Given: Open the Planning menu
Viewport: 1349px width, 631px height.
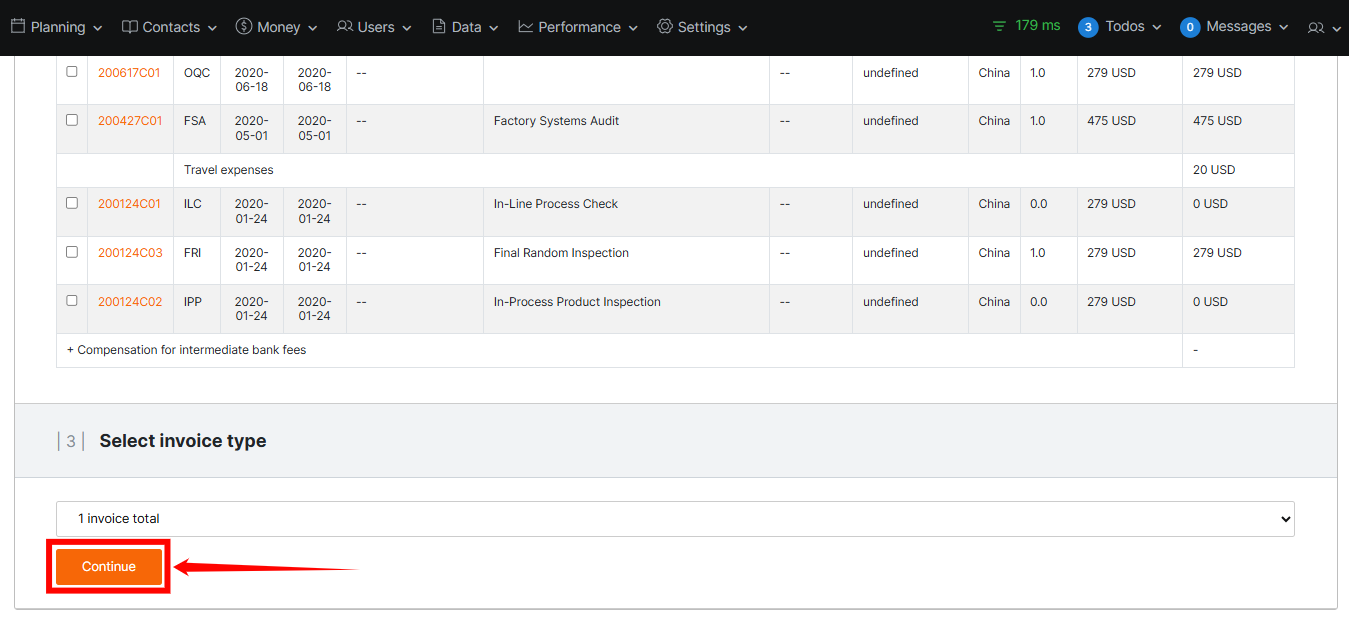Looking at the screenshot, I should 56,26.
